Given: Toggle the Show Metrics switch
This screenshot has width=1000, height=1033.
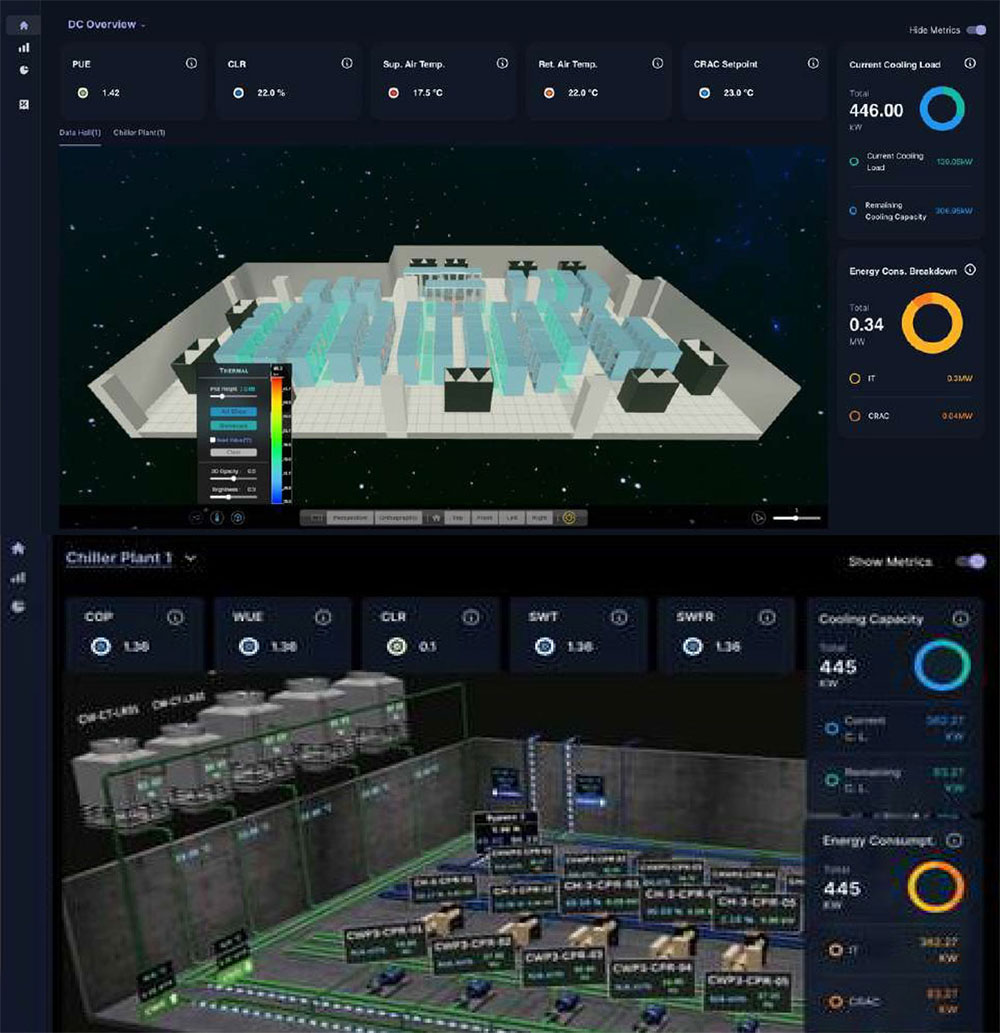Looking at the screenshot, I should point(969,562).
